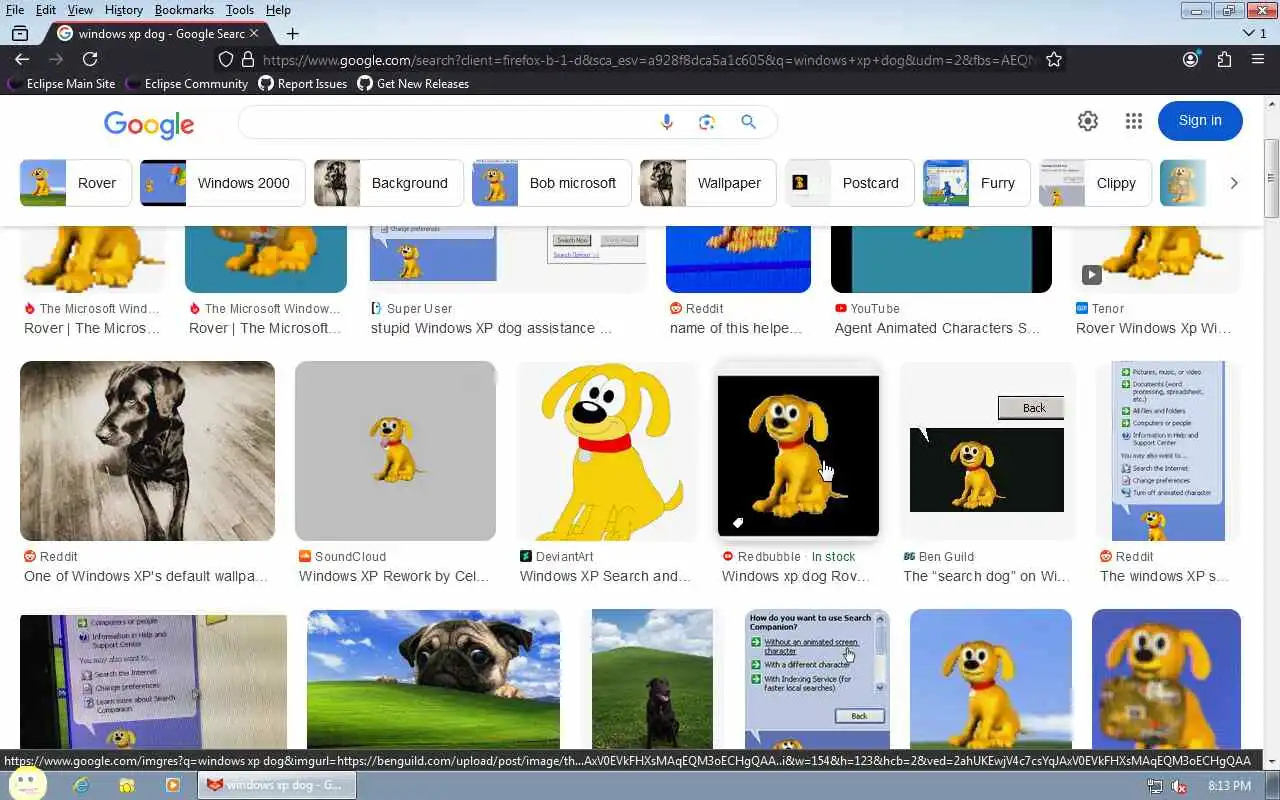
Task: Click the 8:13 PM taskbar clock
Action: [x=1229, y=787]
